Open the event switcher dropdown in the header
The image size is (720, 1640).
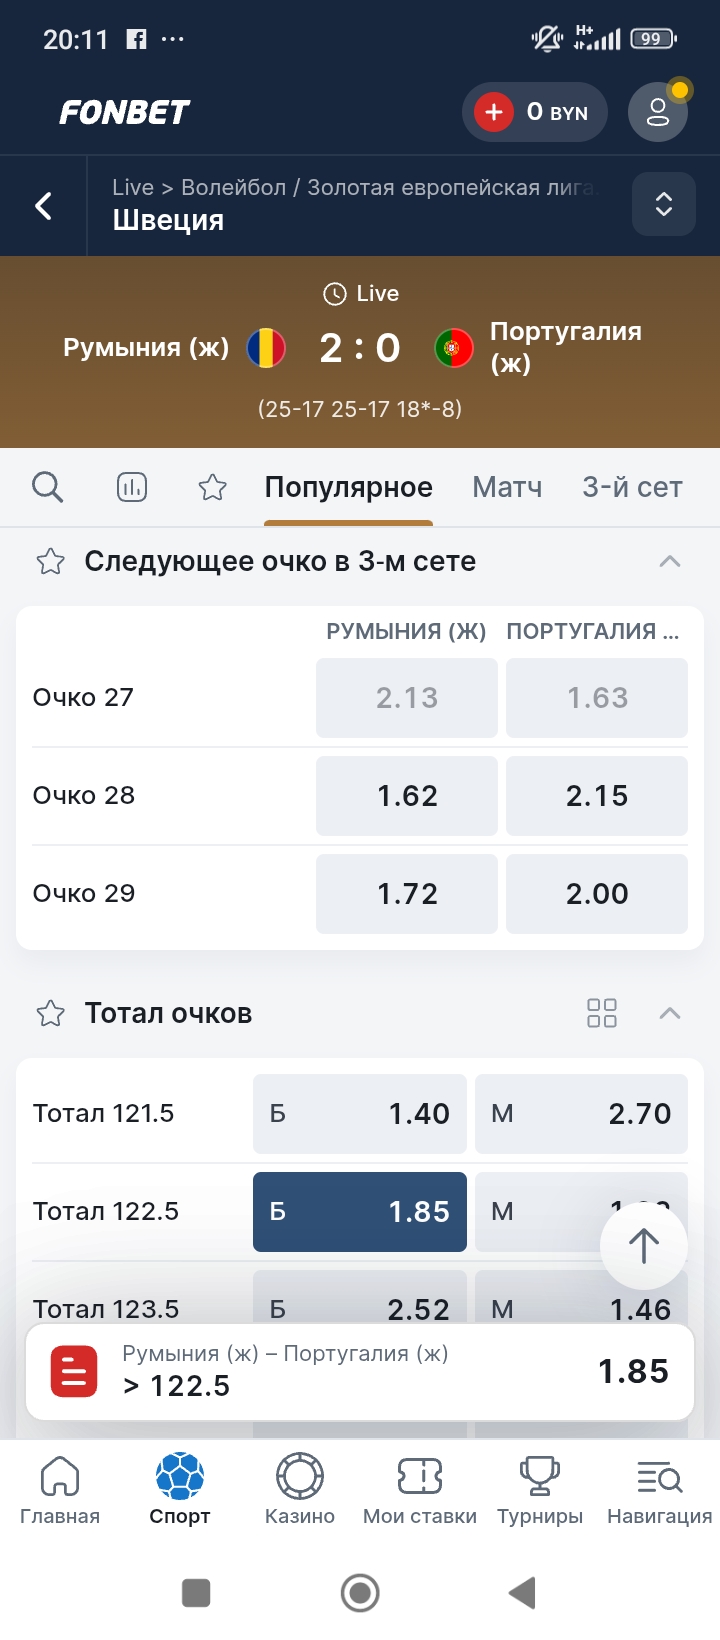tap(664, 204)
